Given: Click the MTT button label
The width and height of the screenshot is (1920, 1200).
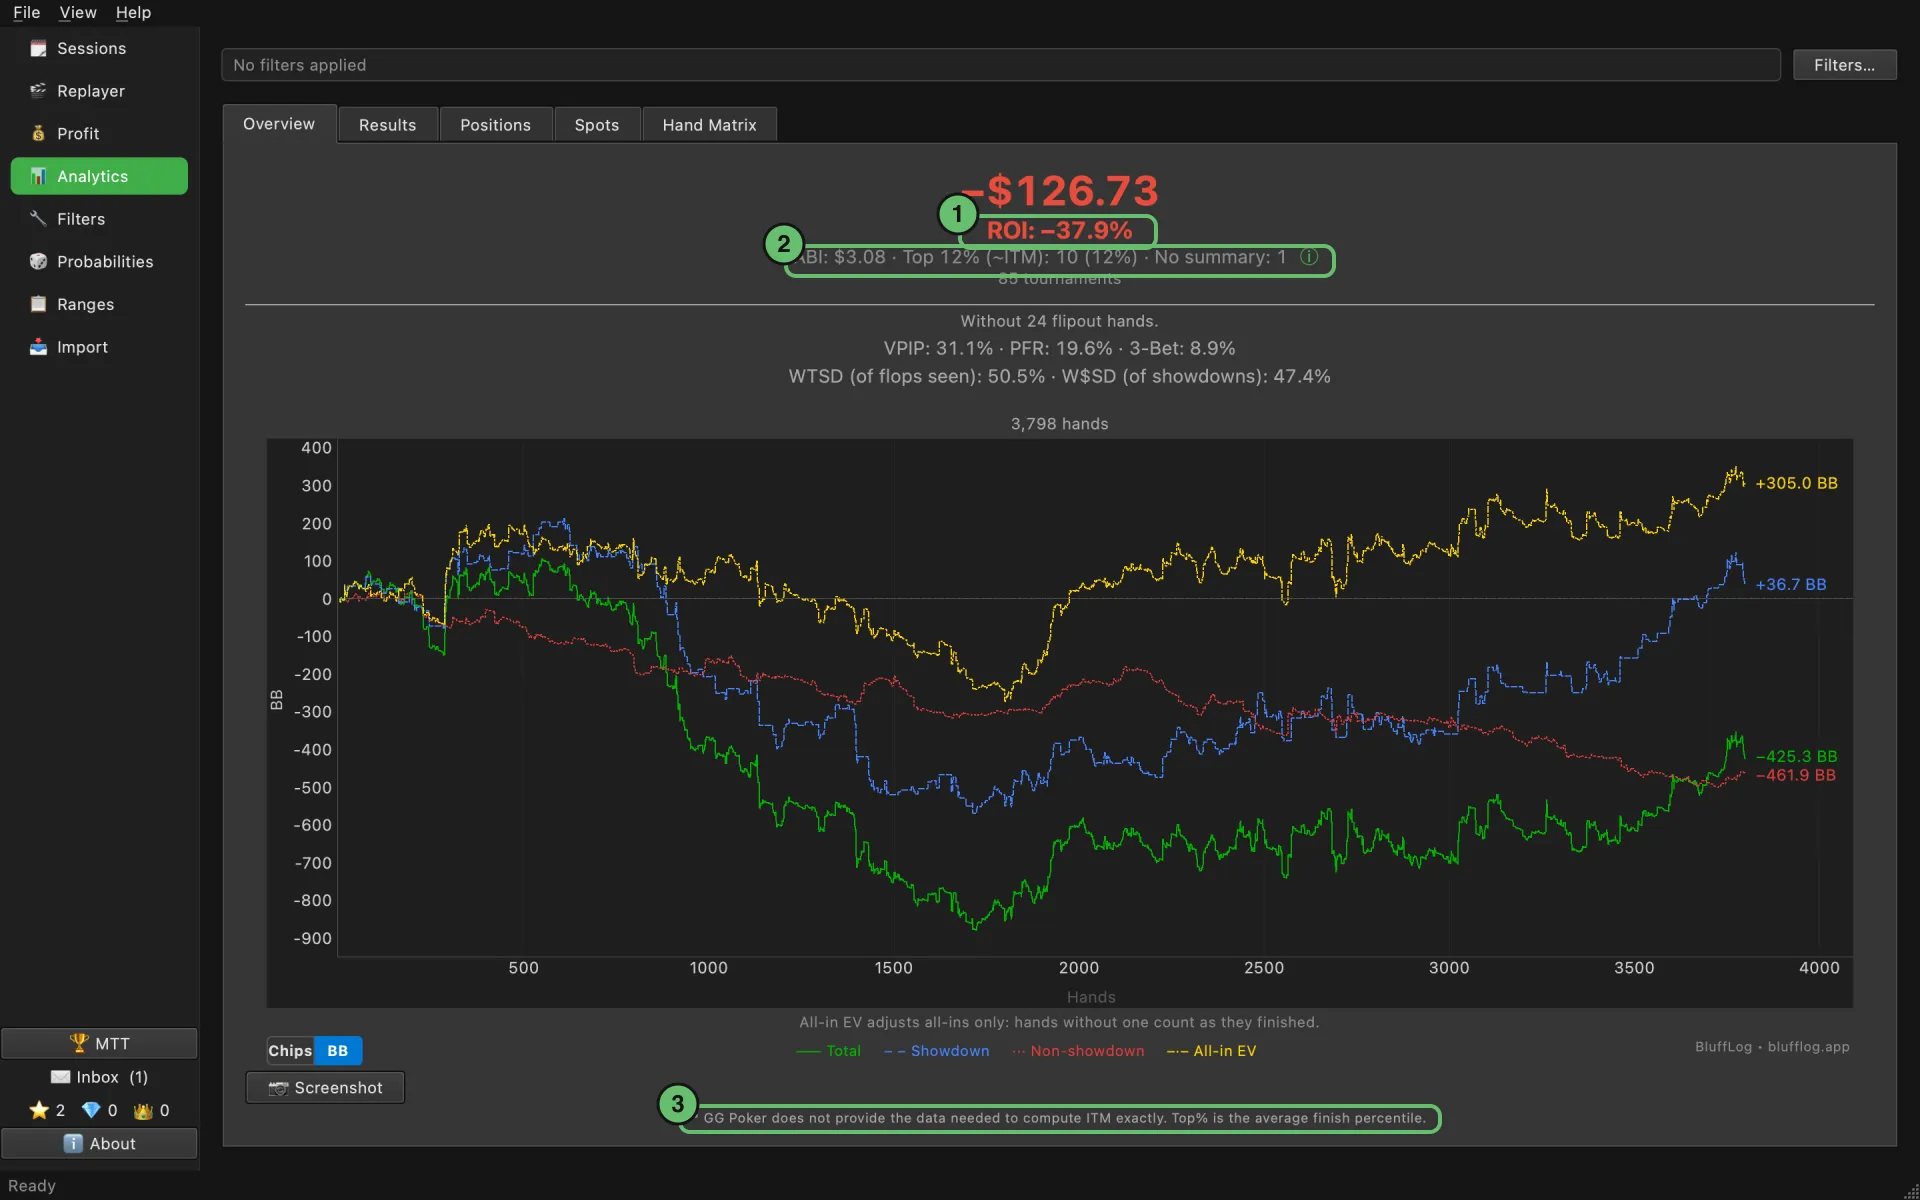Looking at the screenshot, I should tap(112, 1043).
